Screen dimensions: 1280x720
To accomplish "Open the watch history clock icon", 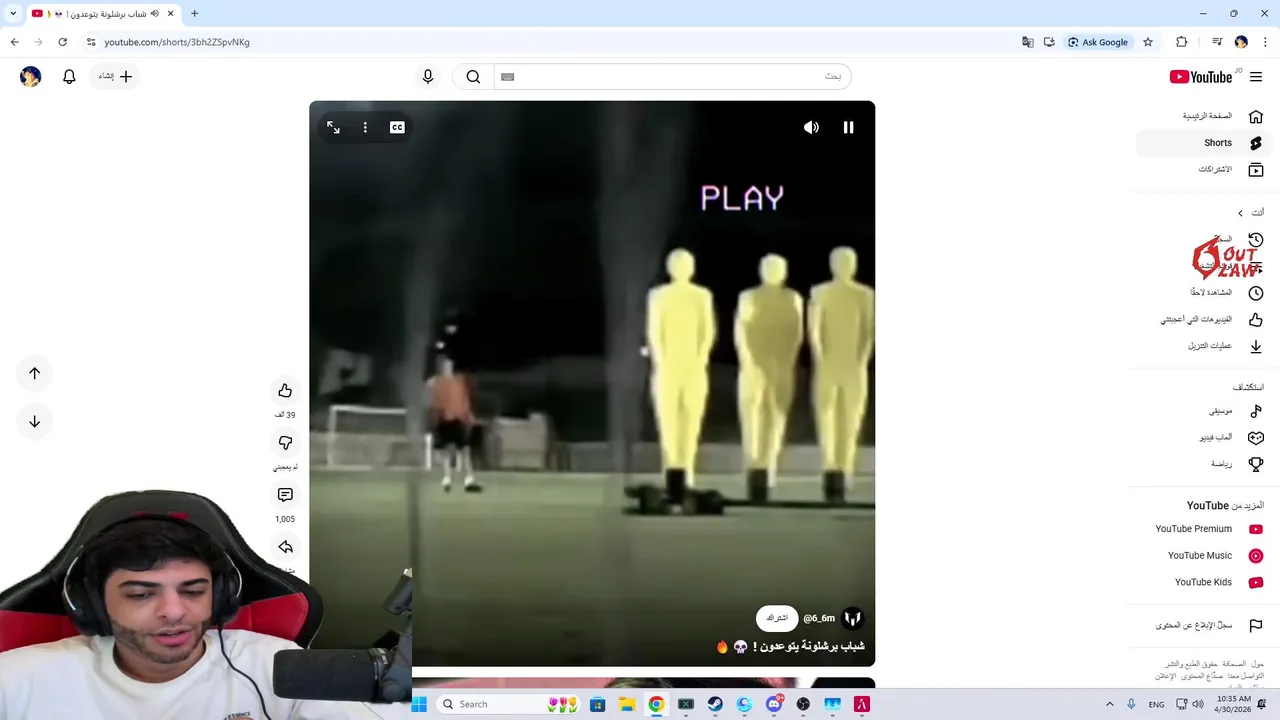I will click(1256, 240).
